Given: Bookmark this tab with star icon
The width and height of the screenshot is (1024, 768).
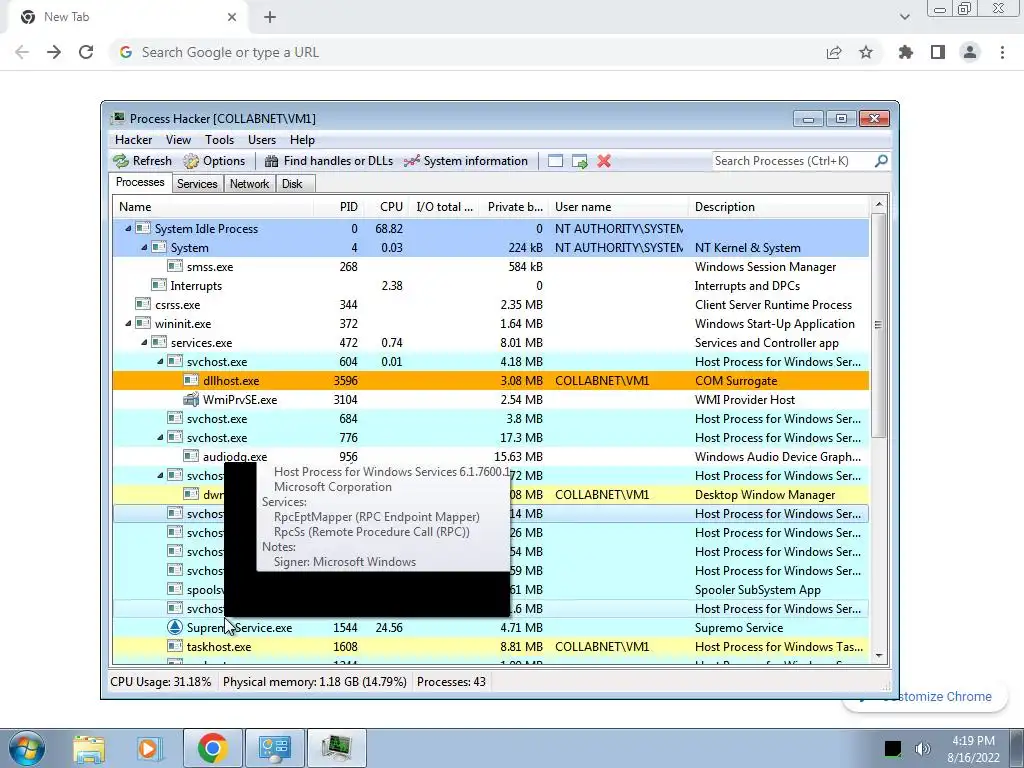Looking at the screenshot, I should pos(866,52).
